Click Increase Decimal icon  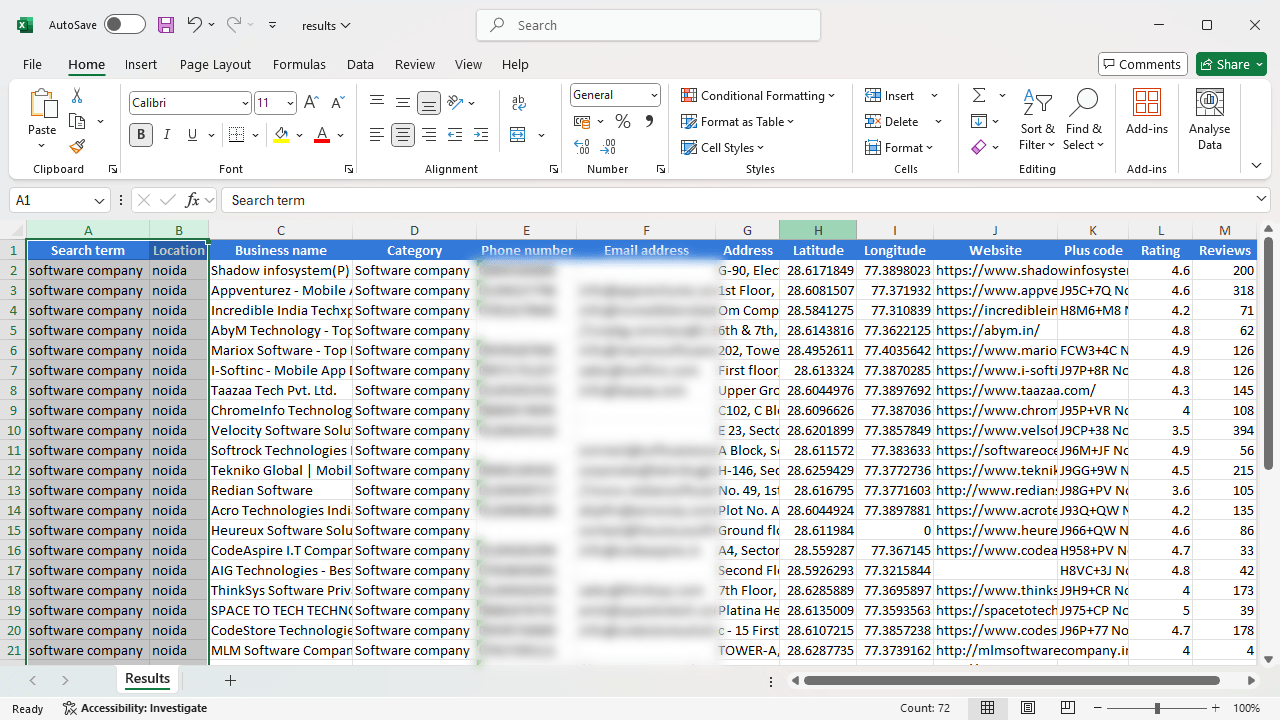(582, 147)
